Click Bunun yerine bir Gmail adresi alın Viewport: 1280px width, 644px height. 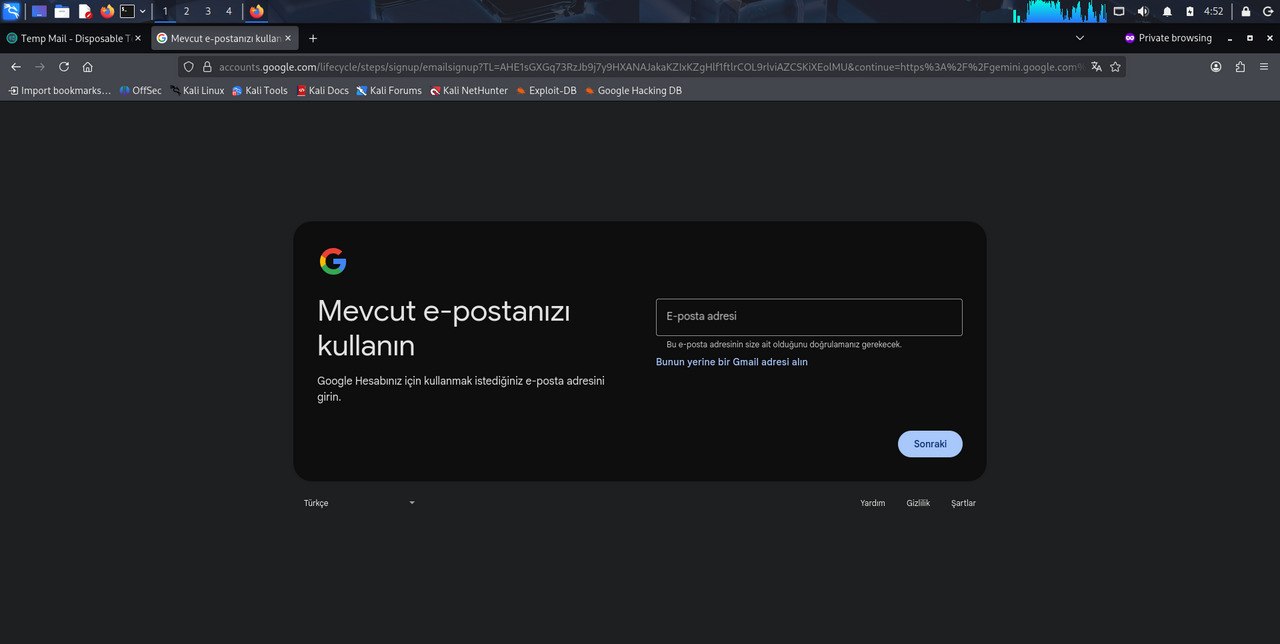[x=732, y=362]
